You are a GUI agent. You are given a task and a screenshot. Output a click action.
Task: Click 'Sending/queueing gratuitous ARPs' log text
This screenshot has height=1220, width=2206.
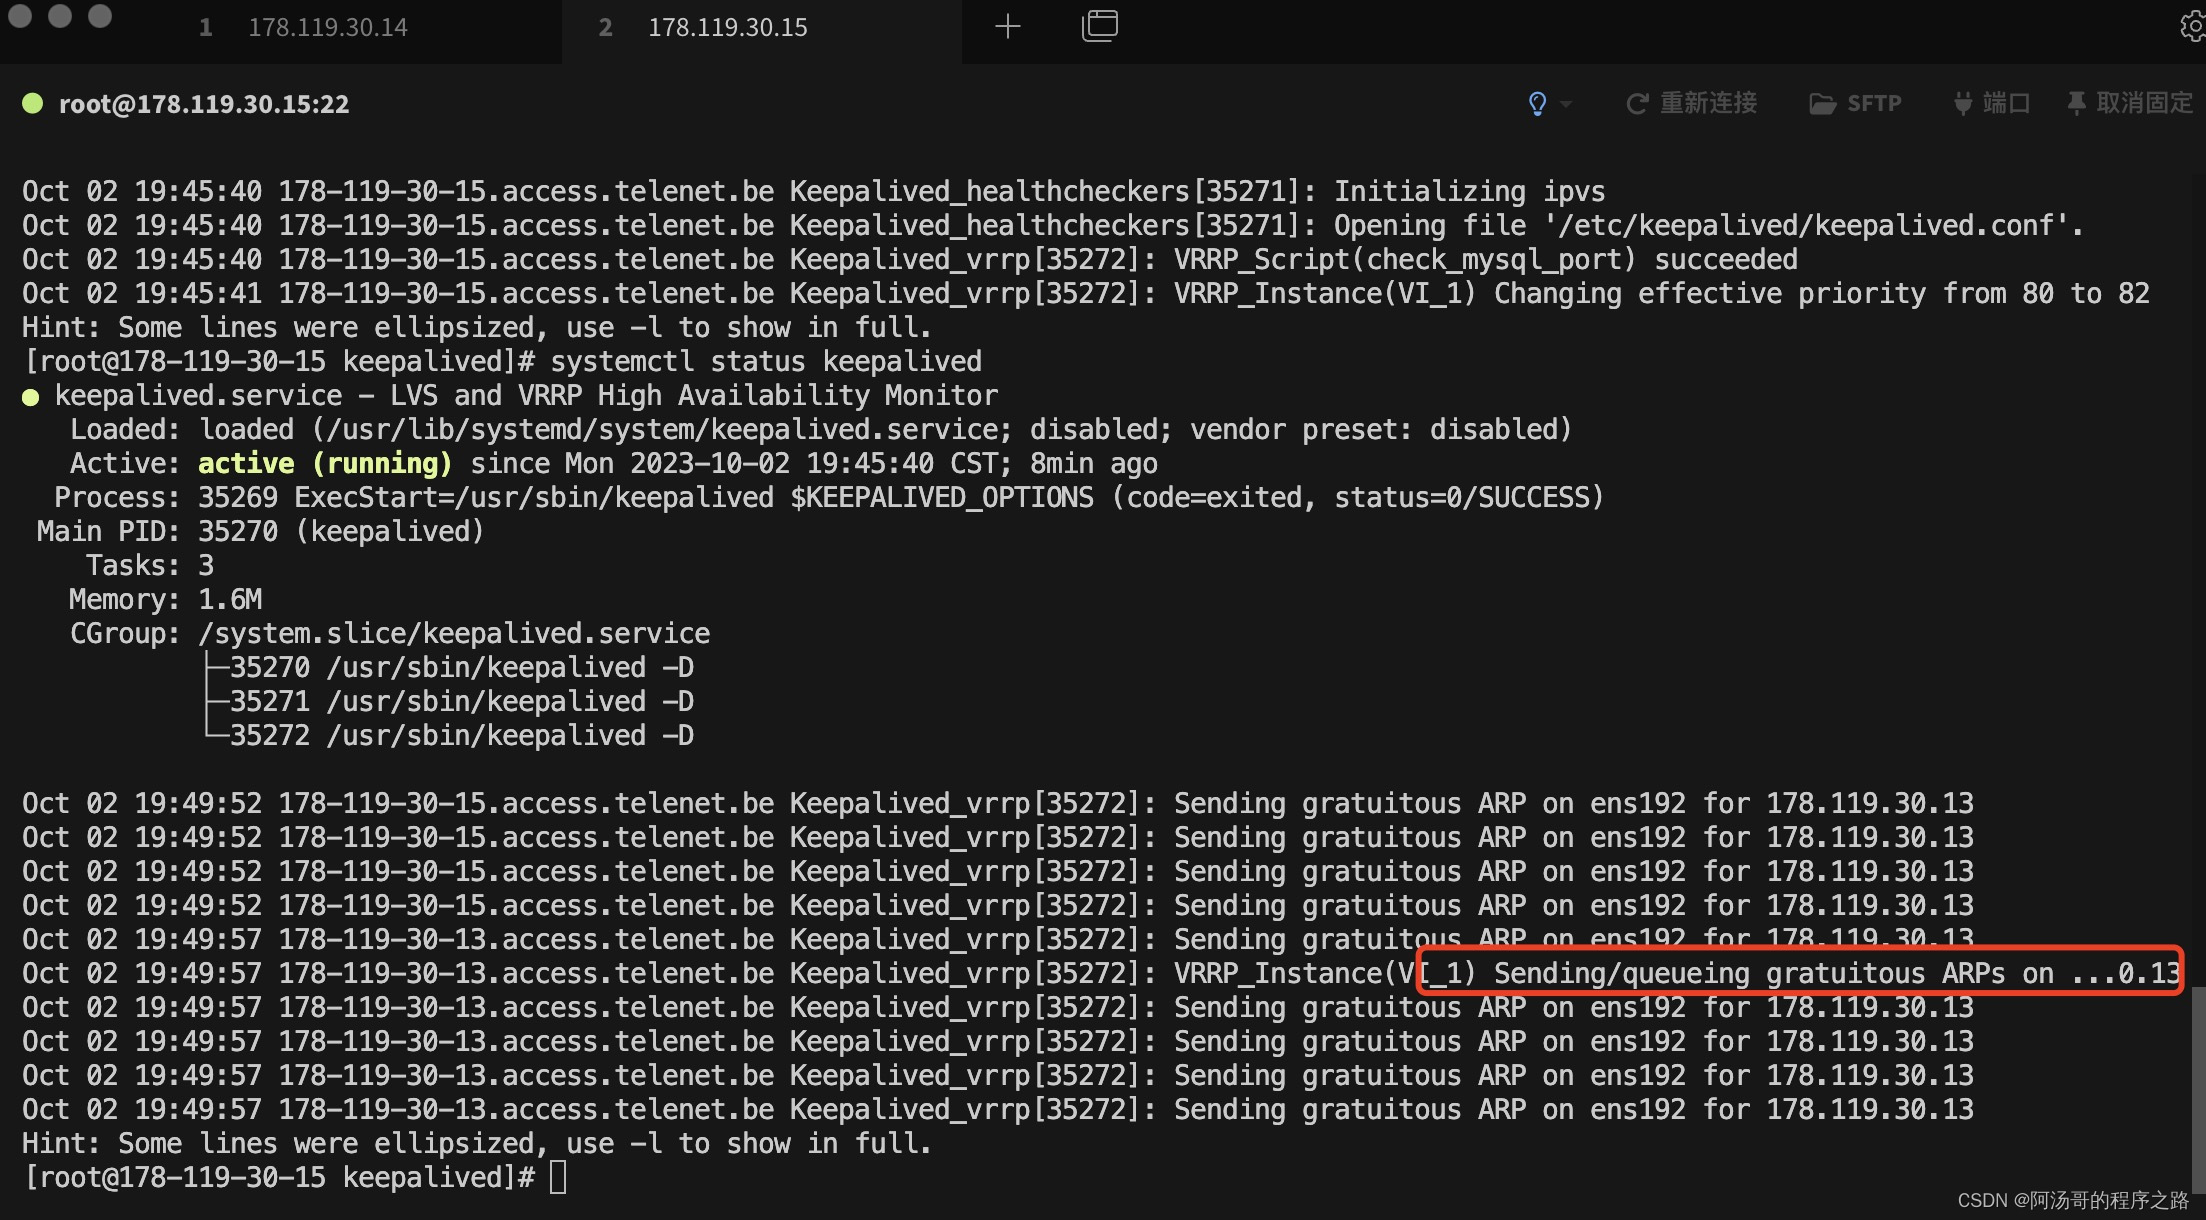tap(1750, 973)
